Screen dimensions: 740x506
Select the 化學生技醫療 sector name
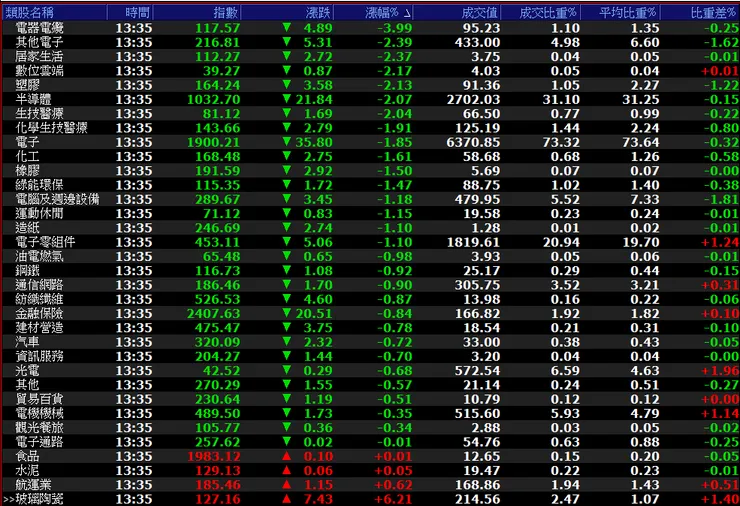coord(51,128)
